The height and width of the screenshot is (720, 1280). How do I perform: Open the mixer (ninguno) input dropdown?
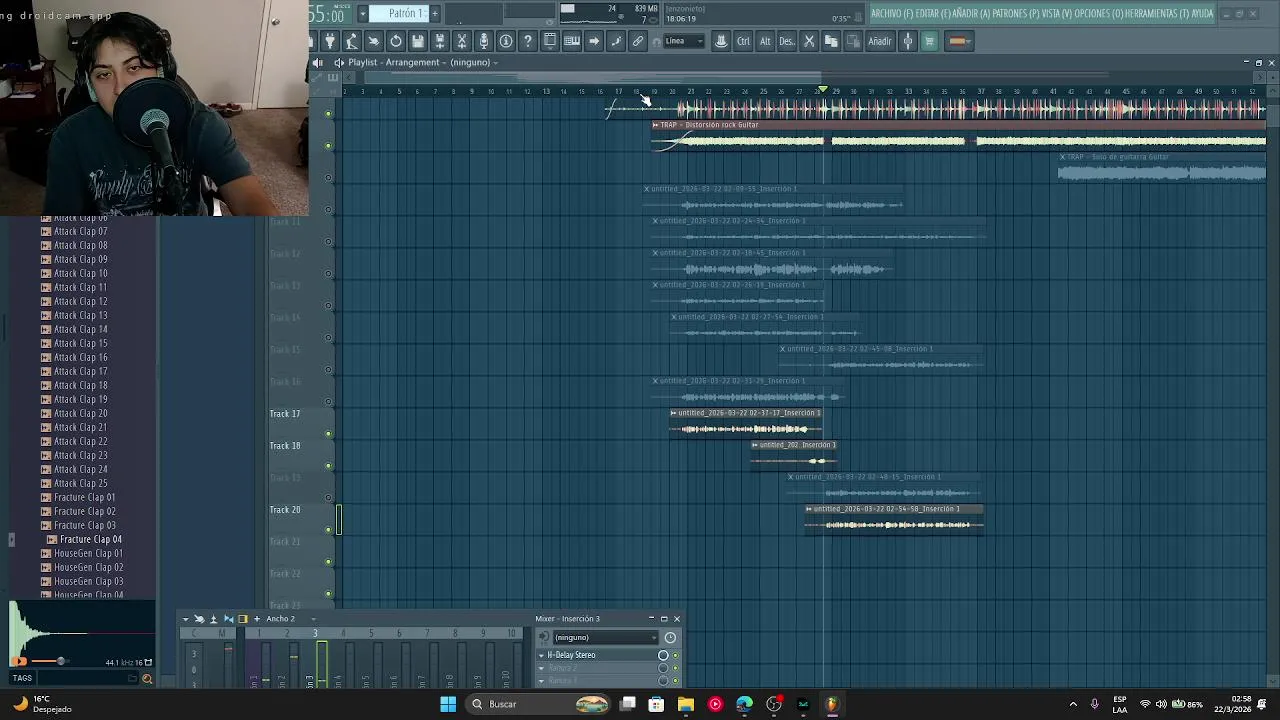click(606, 637)
